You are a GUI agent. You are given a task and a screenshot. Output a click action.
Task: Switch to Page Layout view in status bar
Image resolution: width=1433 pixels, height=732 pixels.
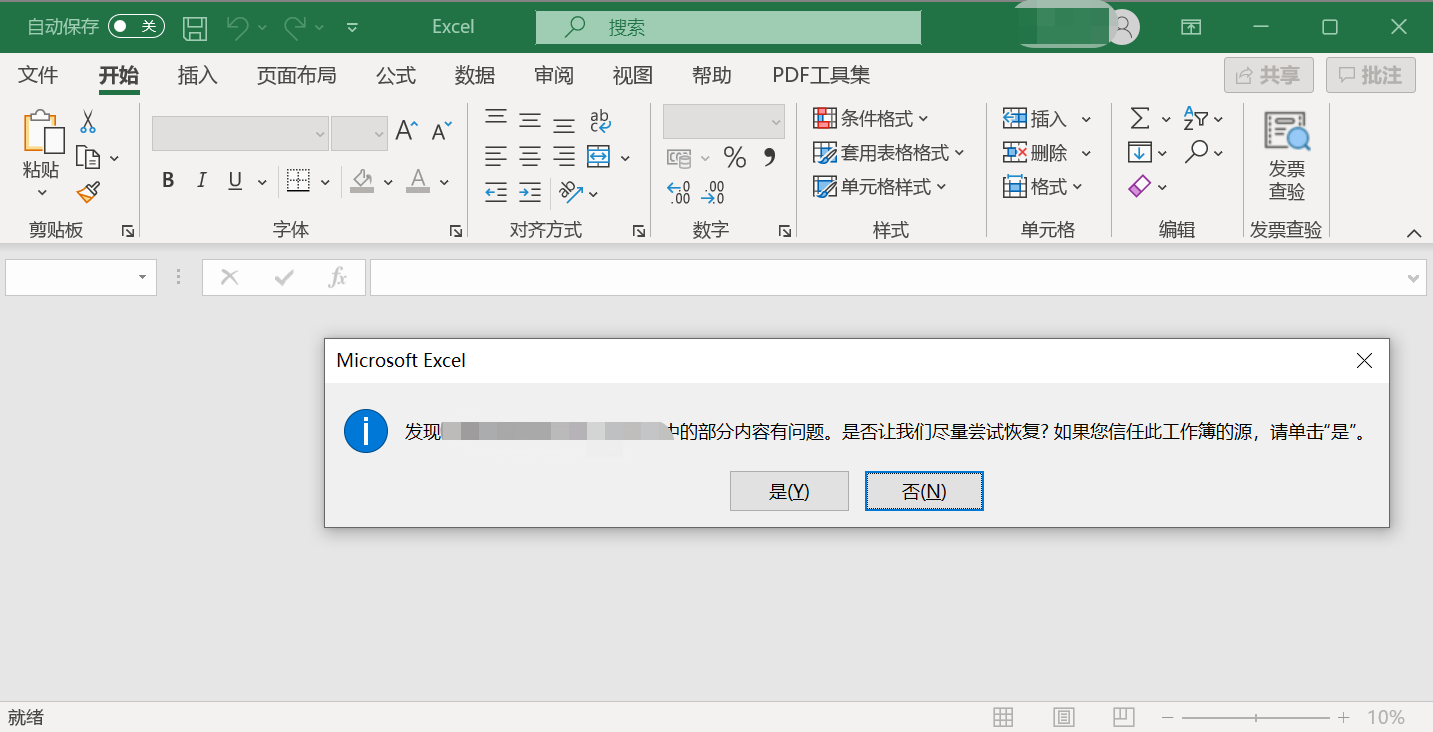(1064, 717)
